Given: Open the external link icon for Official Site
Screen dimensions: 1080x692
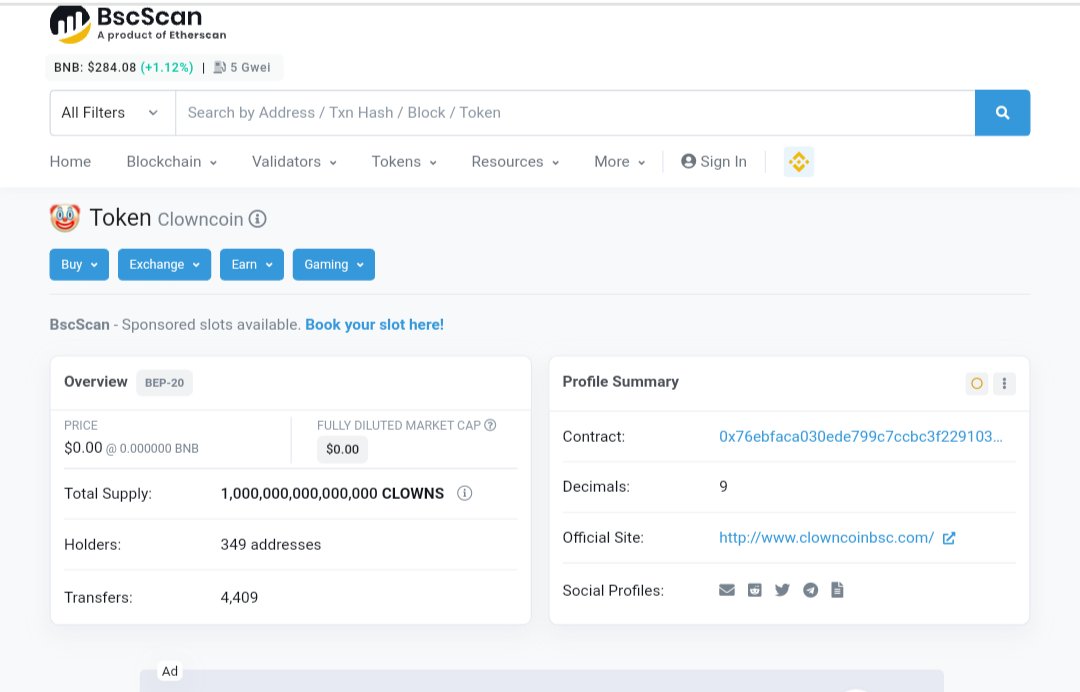Looking at the screenshot, I should coord(949,538).
